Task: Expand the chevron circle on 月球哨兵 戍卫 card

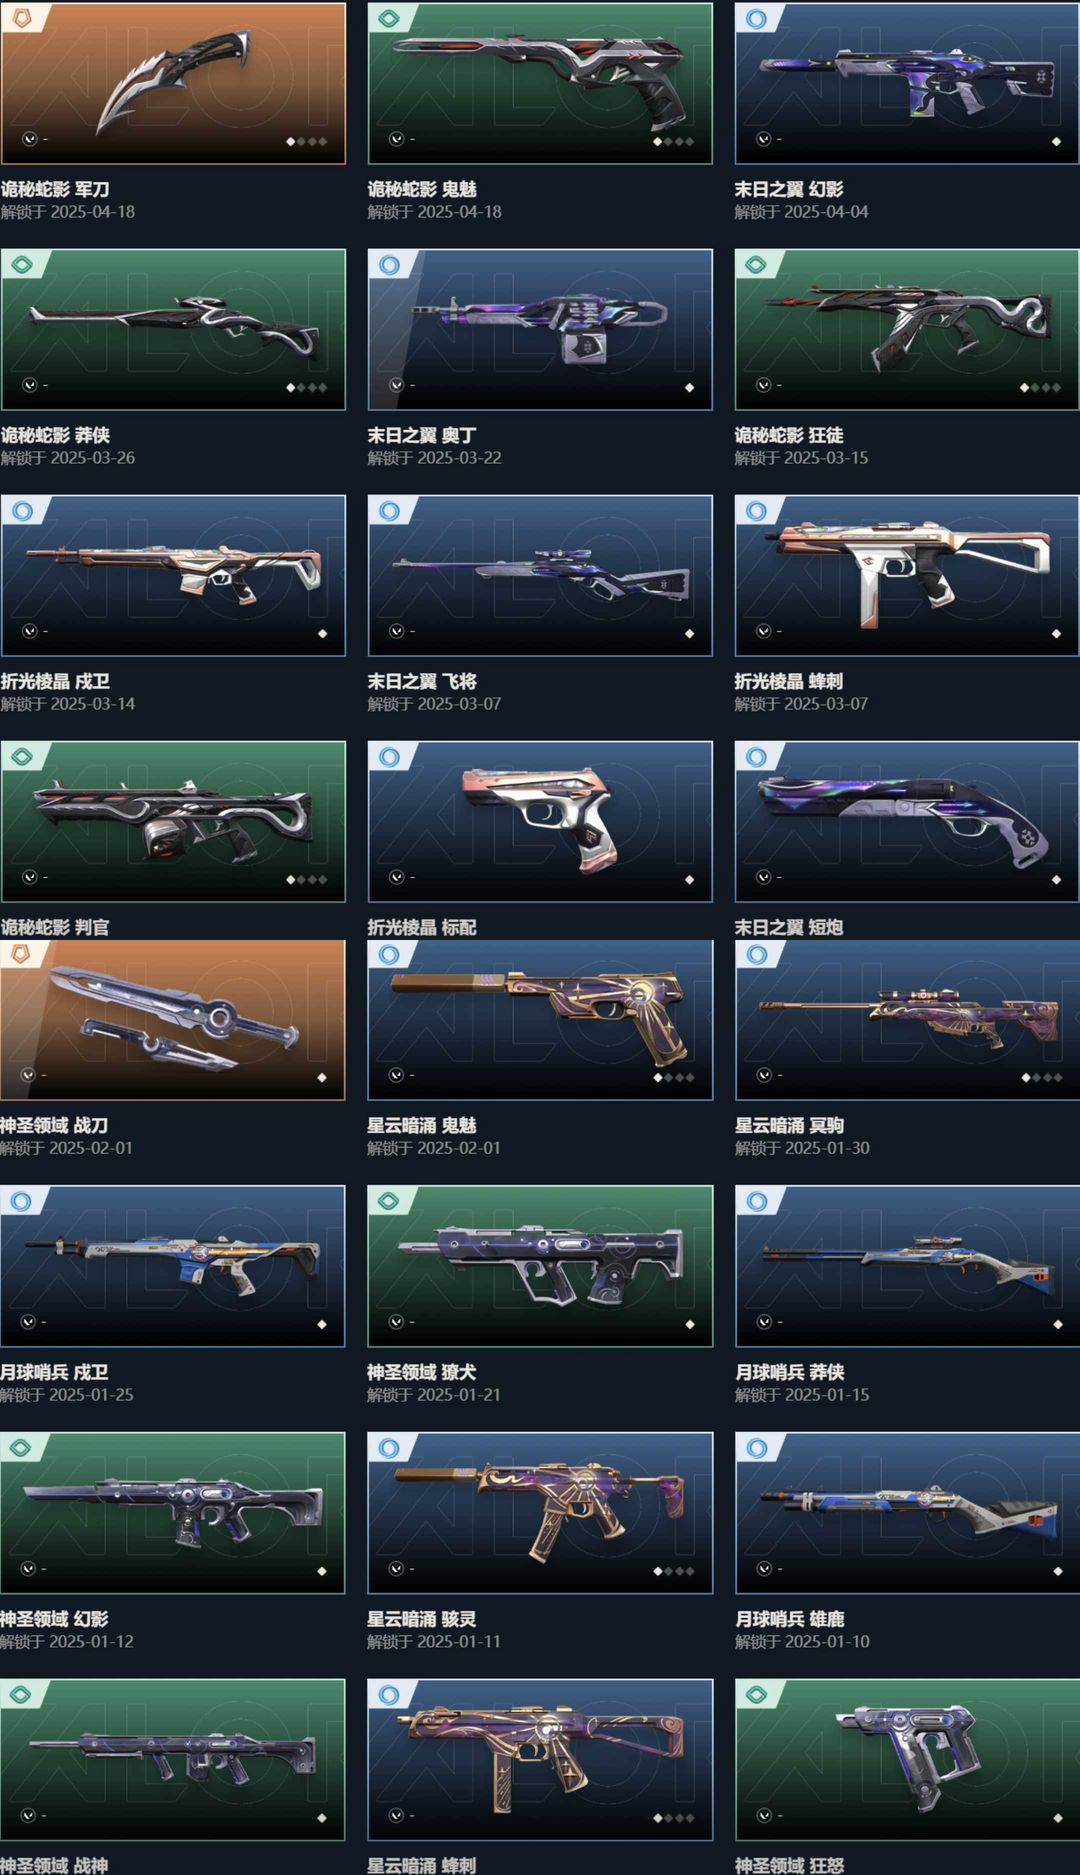Action: [x=29, y=1322]
